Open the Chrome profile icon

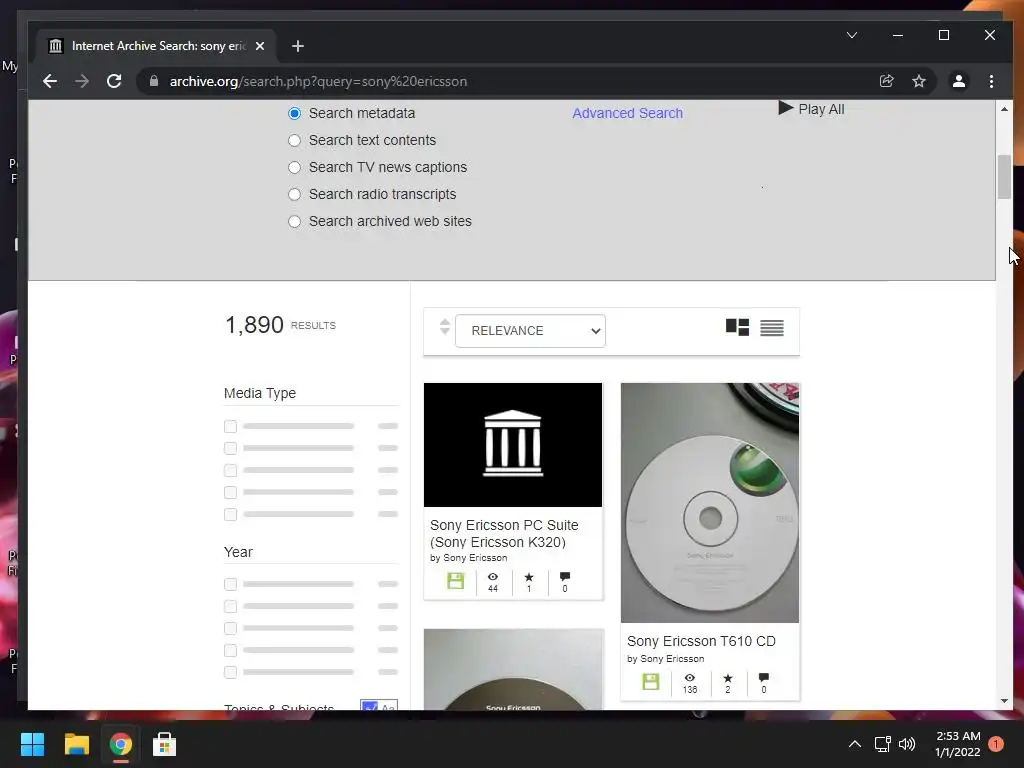coord(959,81)
